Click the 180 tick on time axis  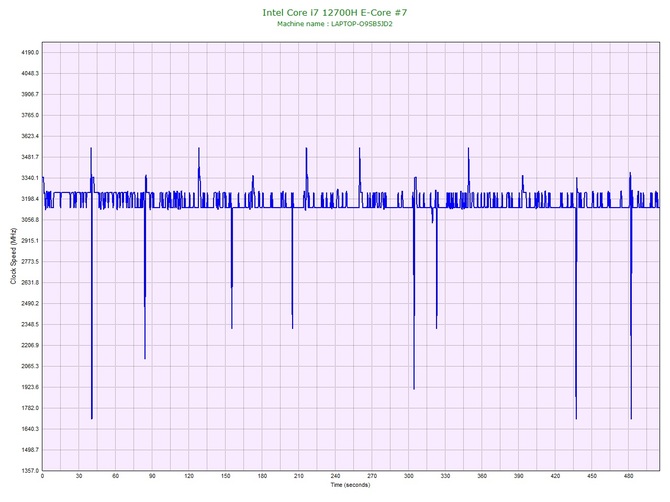(x=262, y=476)
